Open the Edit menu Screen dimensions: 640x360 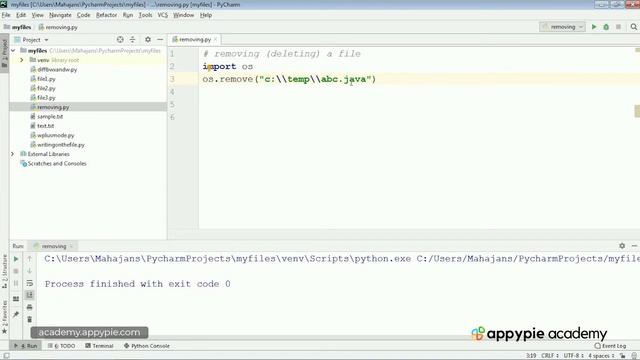pos(21,15)
